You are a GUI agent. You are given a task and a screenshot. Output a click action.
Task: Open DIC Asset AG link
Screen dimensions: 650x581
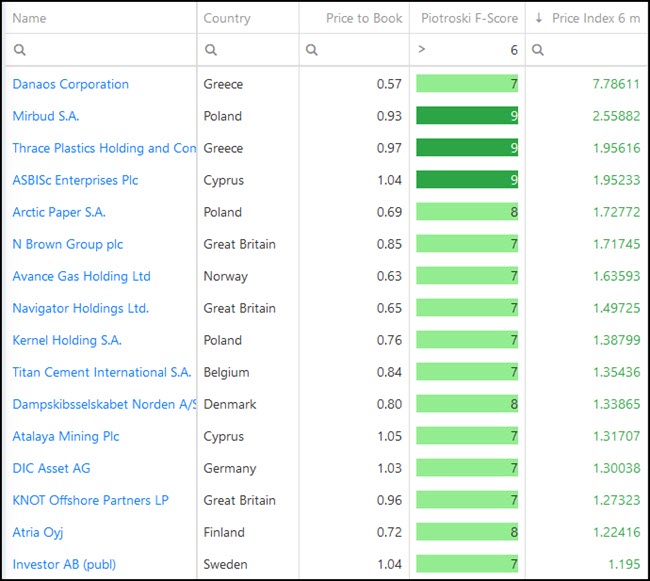pyautogui.click(x=51, y=468)
